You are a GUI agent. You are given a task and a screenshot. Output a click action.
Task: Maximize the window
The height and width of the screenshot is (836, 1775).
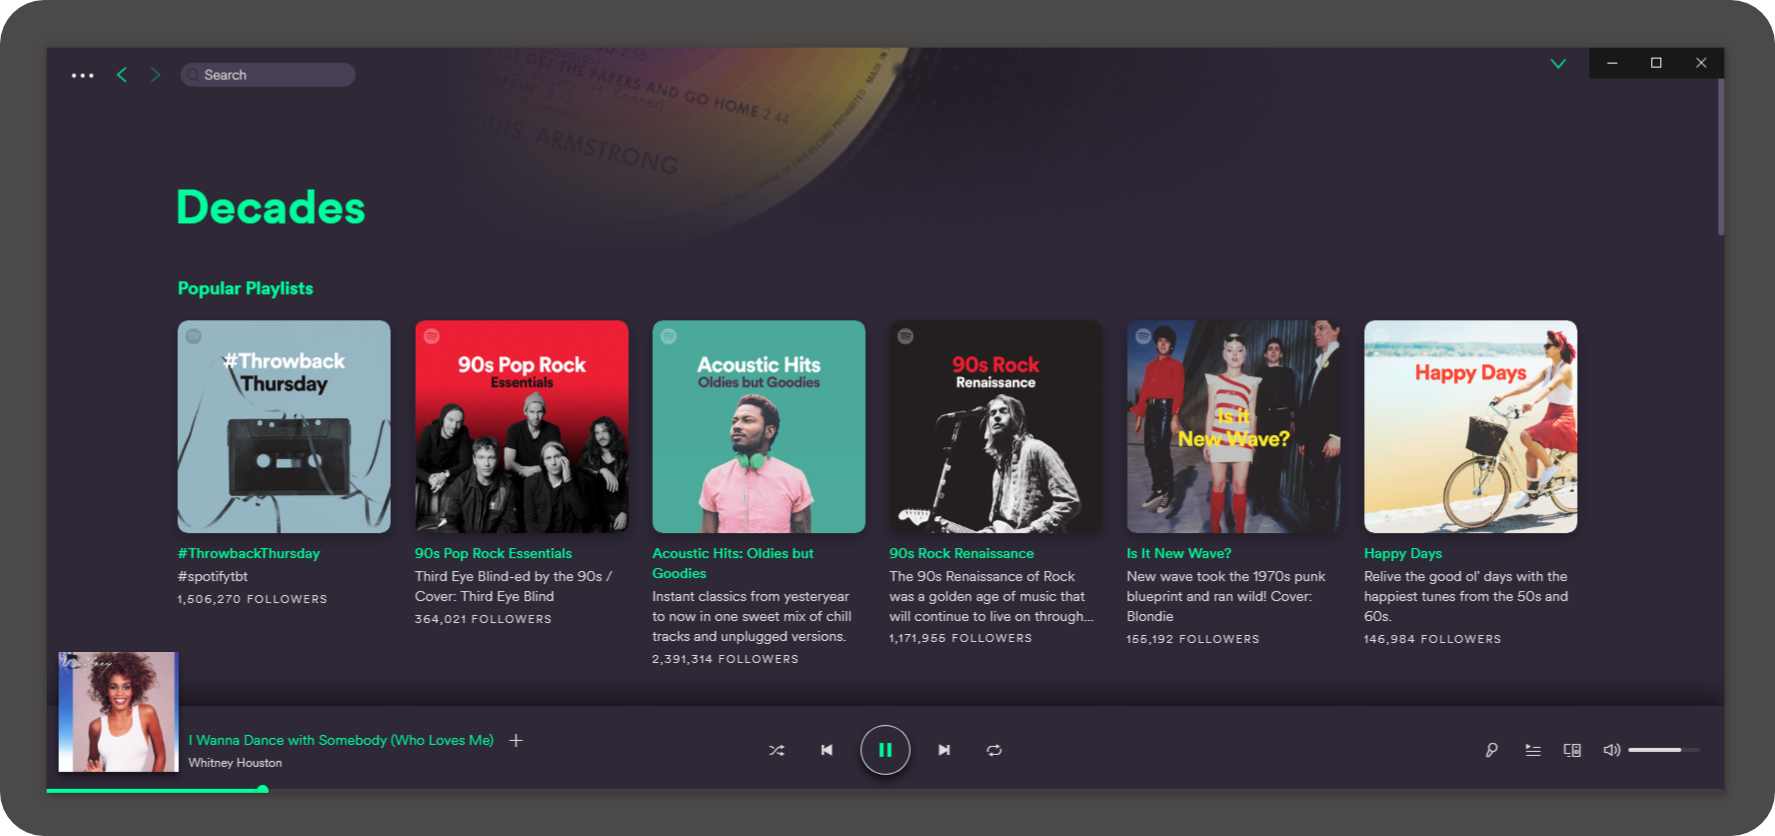1656,63
